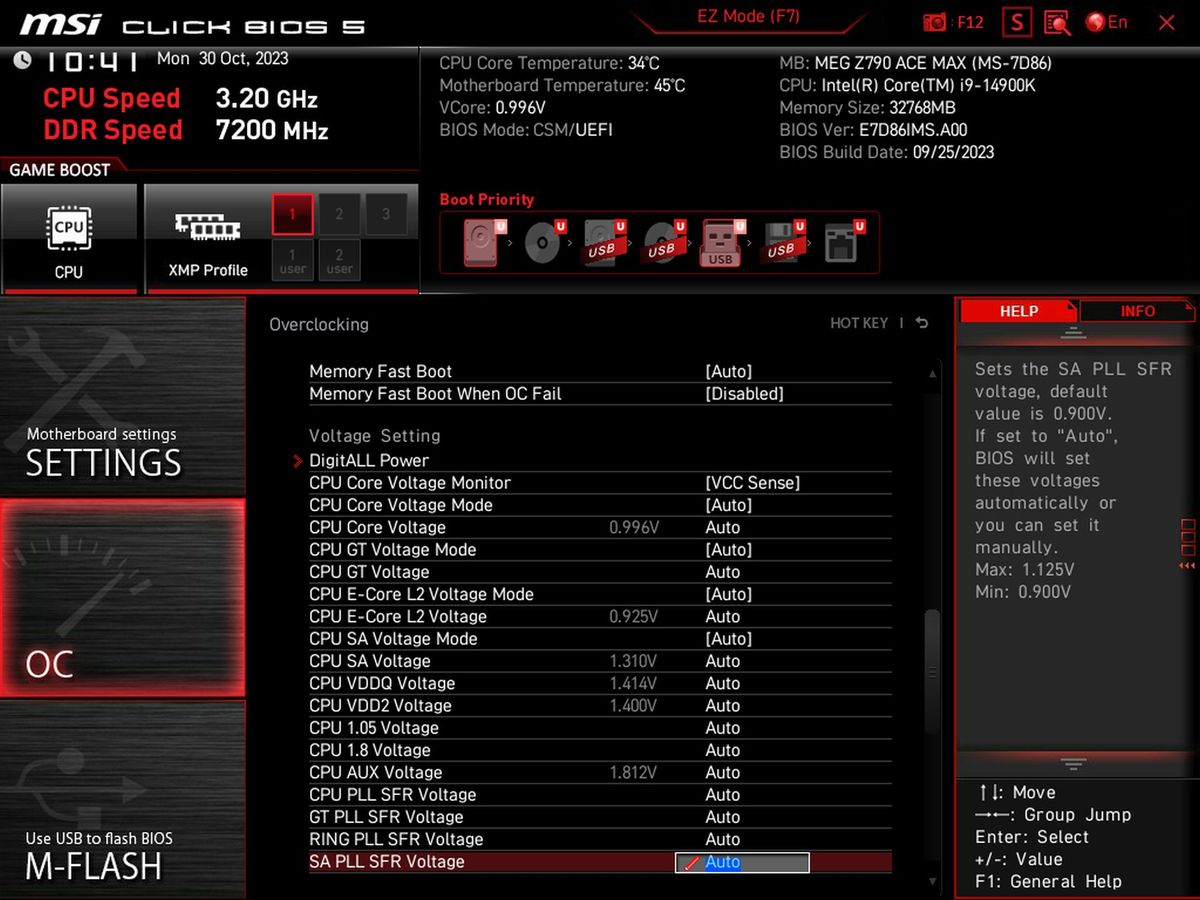Image resolution: width=1200 pixels, height=900 pixels.
Task: Select the USB key boot priority icon
Action: click(x=723, y=242)
